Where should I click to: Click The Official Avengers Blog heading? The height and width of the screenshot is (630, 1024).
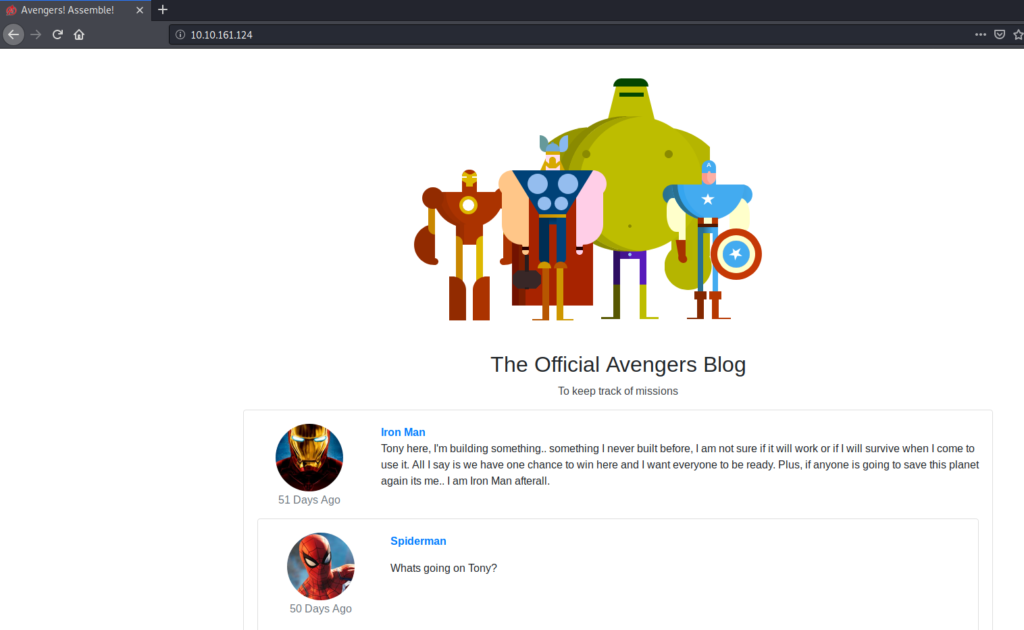pos(618,364)
